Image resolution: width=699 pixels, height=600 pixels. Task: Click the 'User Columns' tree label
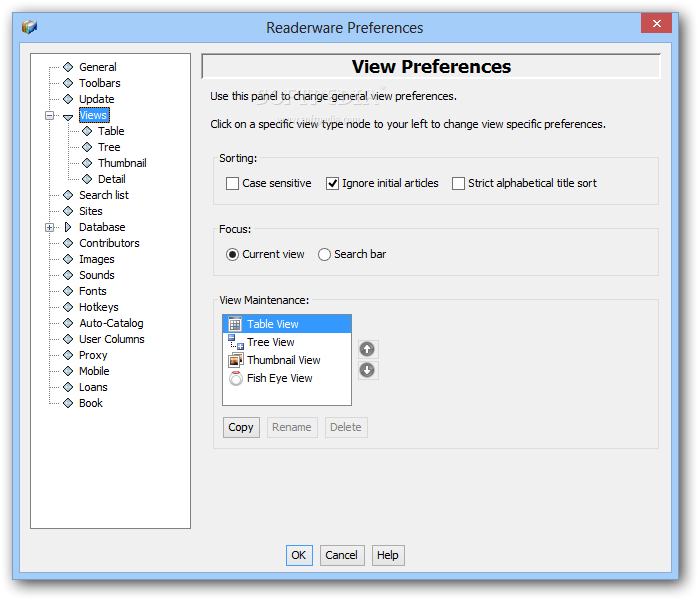pyautogui.click(x=112, y=339)
